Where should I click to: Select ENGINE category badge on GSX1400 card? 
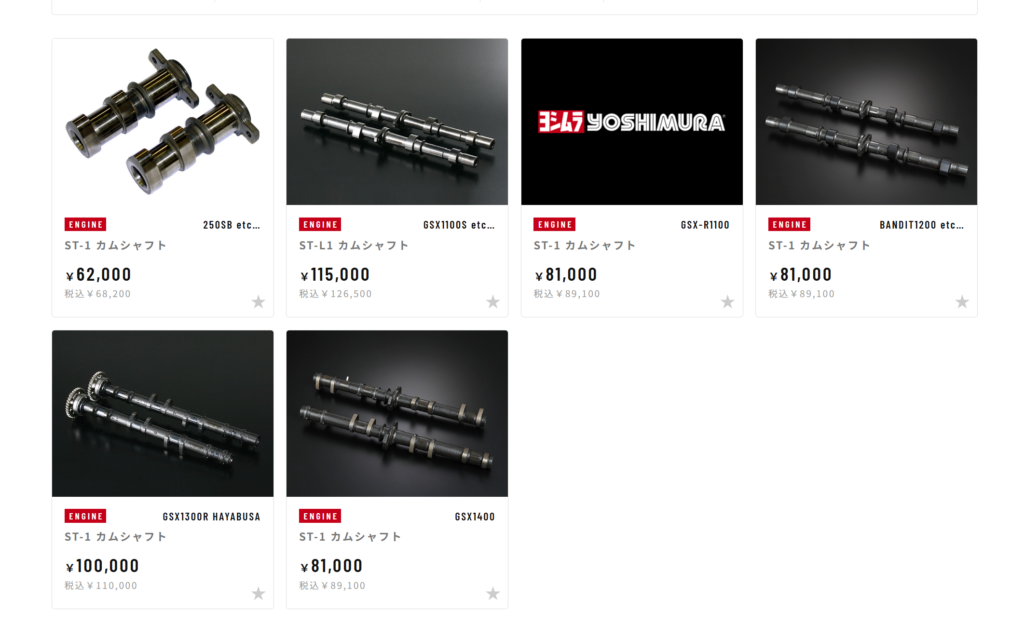pos(320,516)
